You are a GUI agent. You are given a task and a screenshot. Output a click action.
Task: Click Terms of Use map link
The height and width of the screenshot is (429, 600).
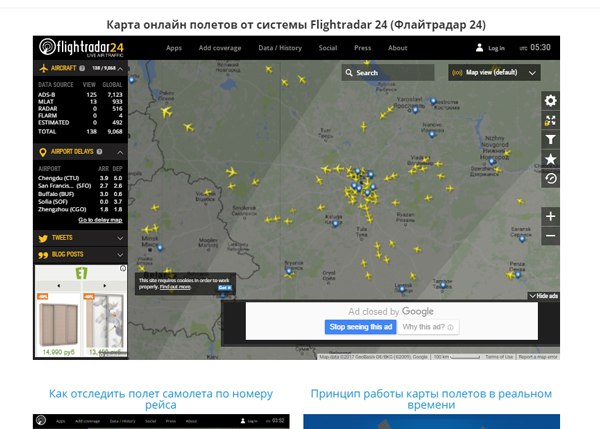(x=499, y=357)
